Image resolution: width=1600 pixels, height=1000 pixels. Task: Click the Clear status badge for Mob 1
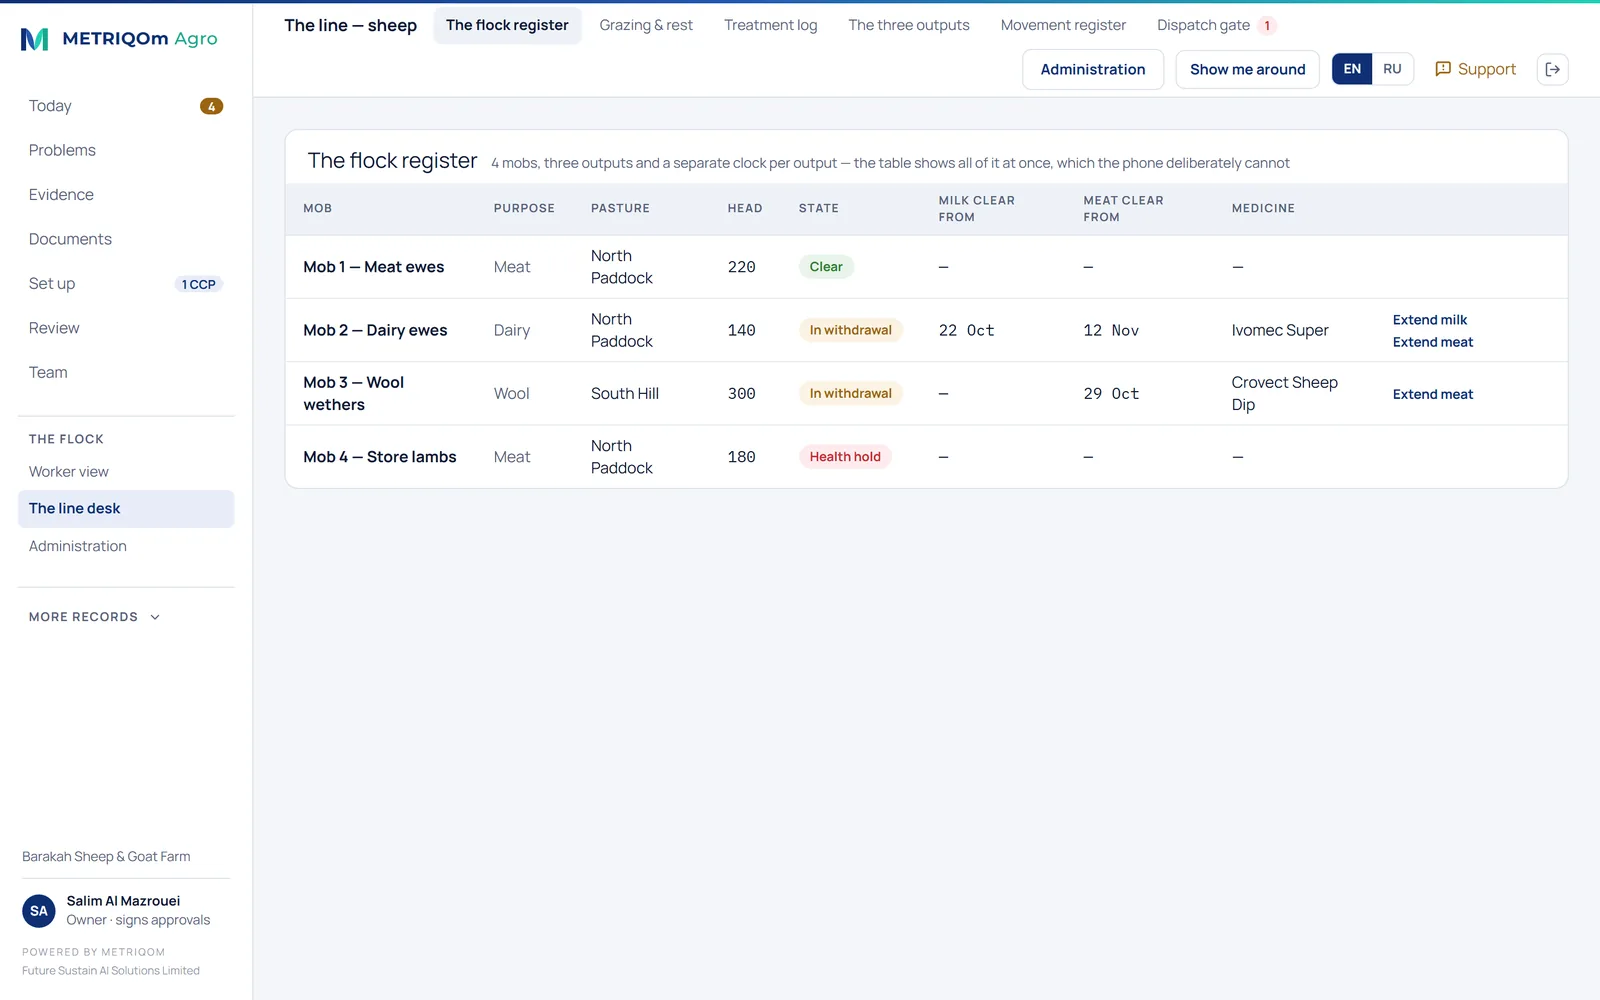coord(826,267)
